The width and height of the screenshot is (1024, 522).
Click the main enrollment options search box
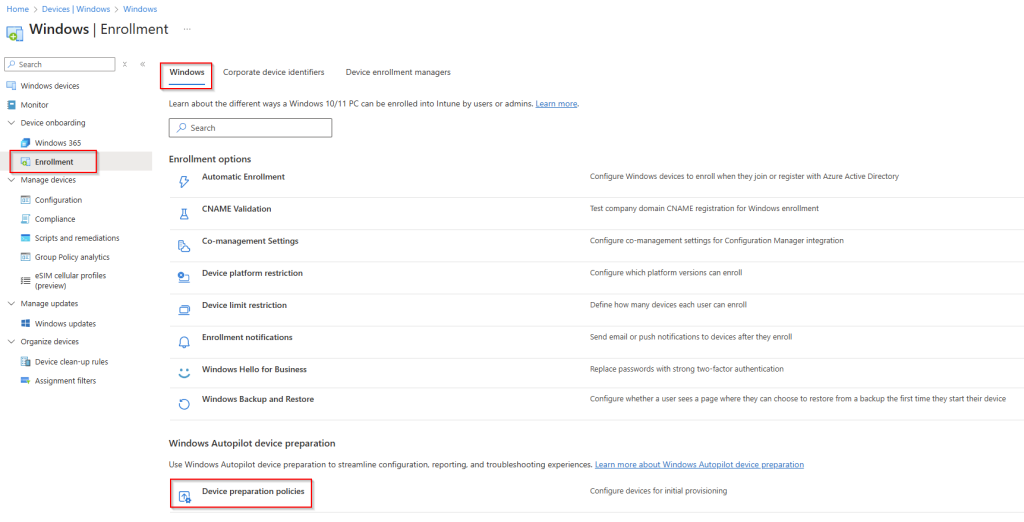(250, 128)
